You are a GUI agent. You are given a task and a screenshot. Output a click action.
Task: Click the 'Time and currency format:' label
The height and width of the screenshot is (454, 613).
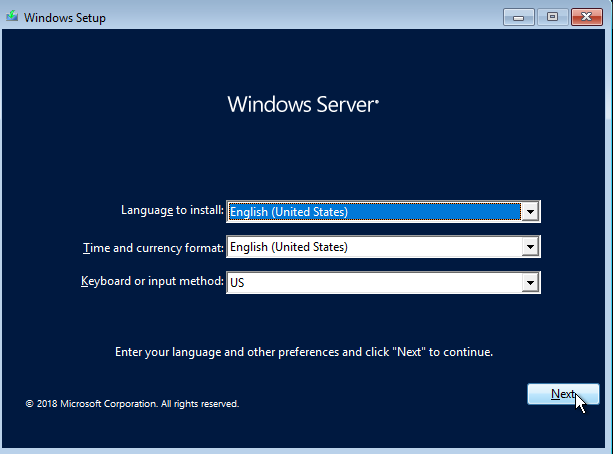153,248
